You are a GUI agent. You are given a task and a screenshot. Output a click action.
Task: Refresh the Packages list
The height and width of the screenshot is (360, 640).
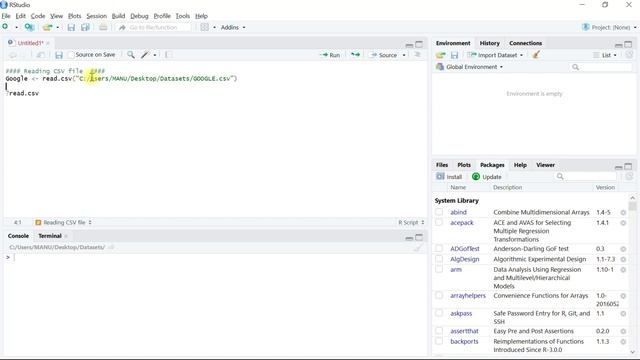click(629, 176)
